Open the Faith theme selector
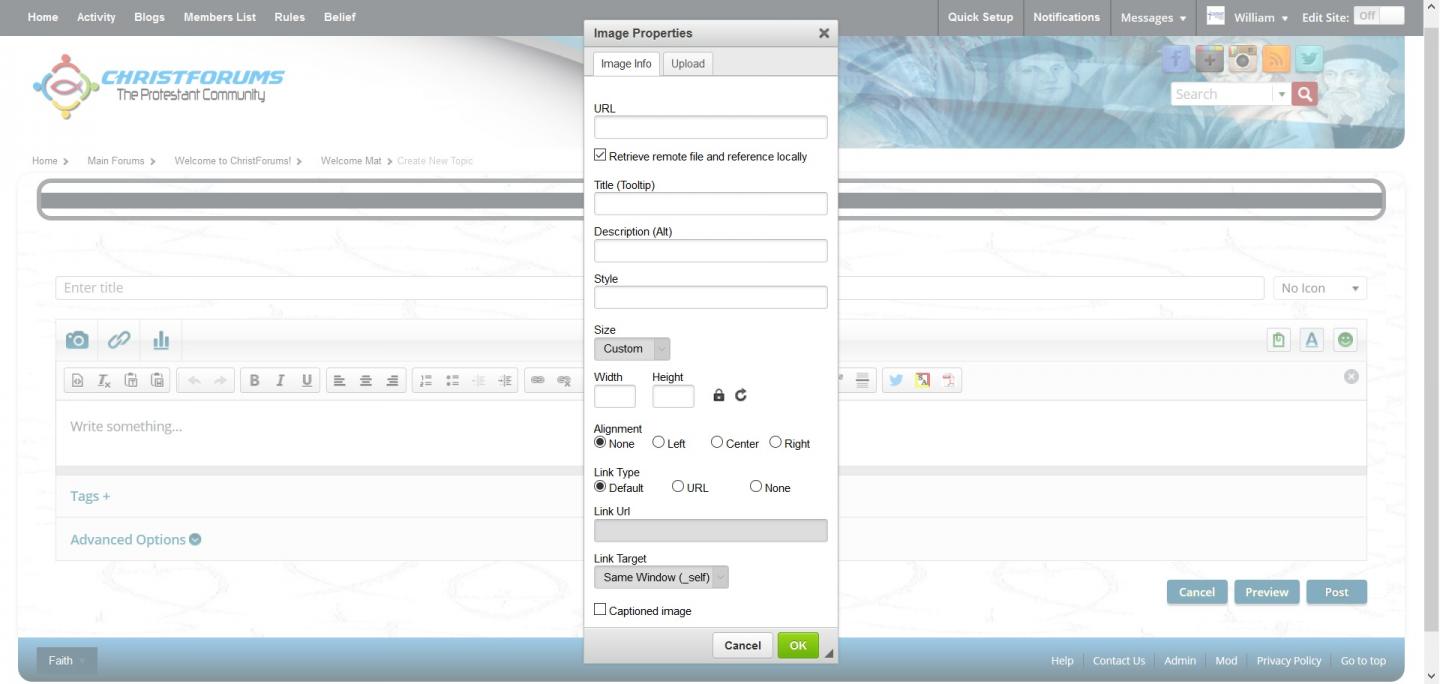The width and height of the screenshot is (1440, 684). point(67,660)
